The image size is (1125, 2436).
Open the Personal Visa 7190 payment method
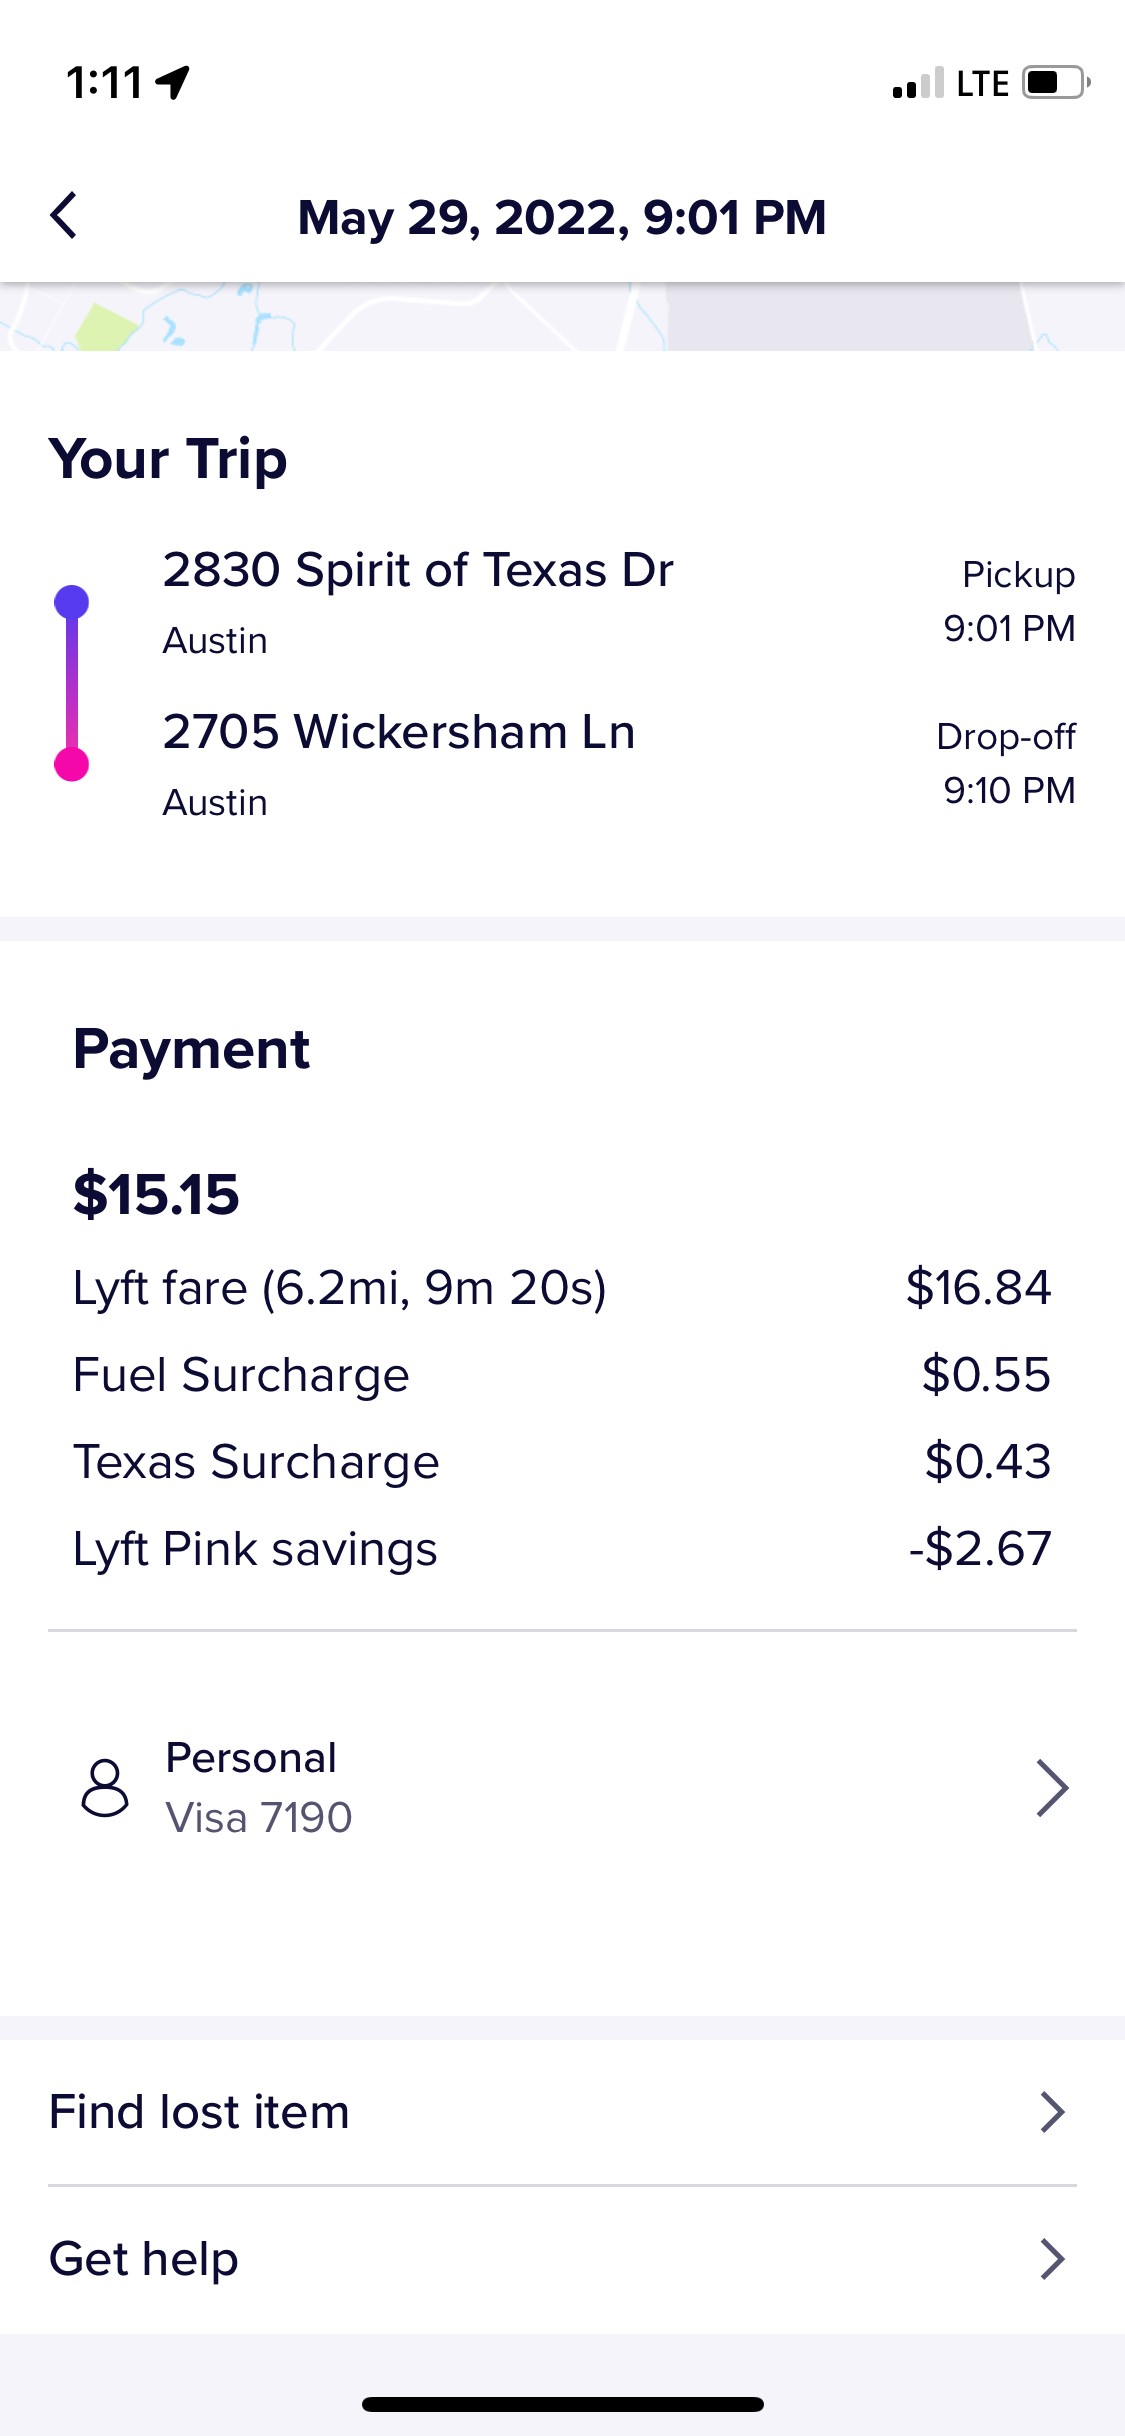click(258, 1788)
